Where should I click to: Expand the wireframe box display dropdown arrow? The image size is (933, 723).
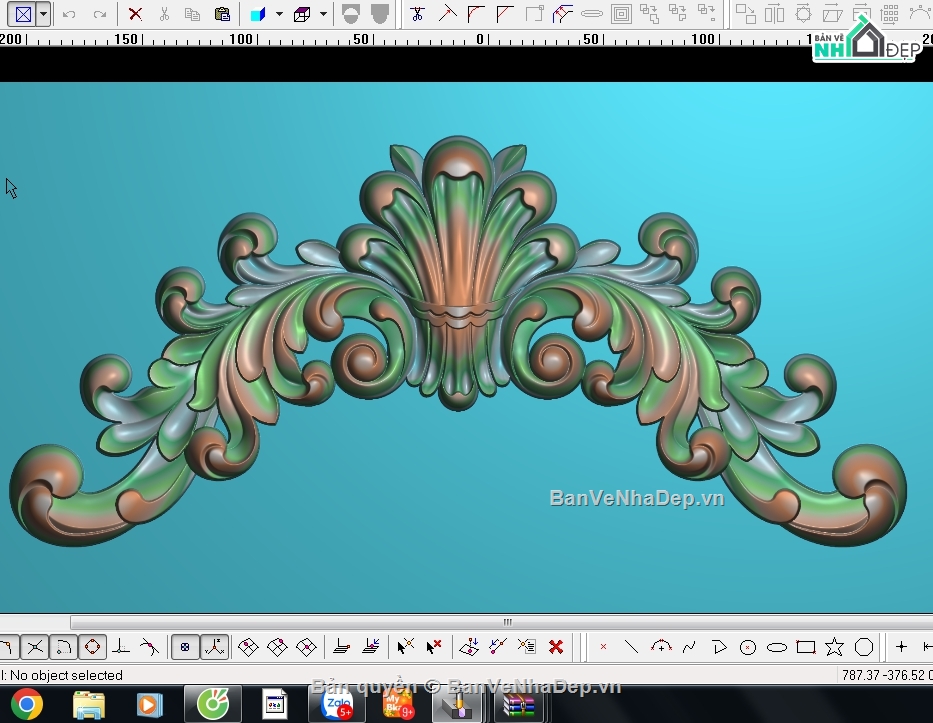coord(323,14)
